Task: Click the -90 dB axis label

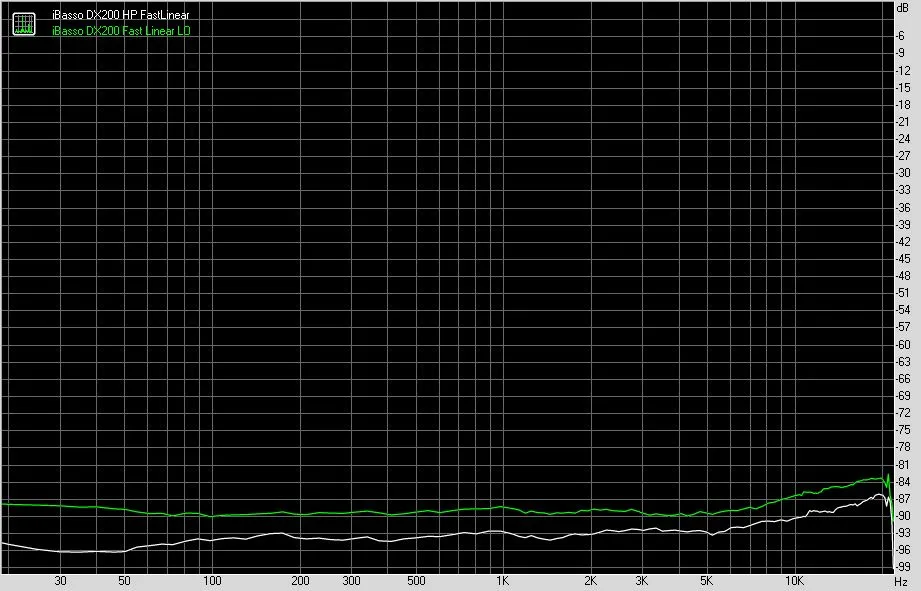Action: click(x=903, y=516)
